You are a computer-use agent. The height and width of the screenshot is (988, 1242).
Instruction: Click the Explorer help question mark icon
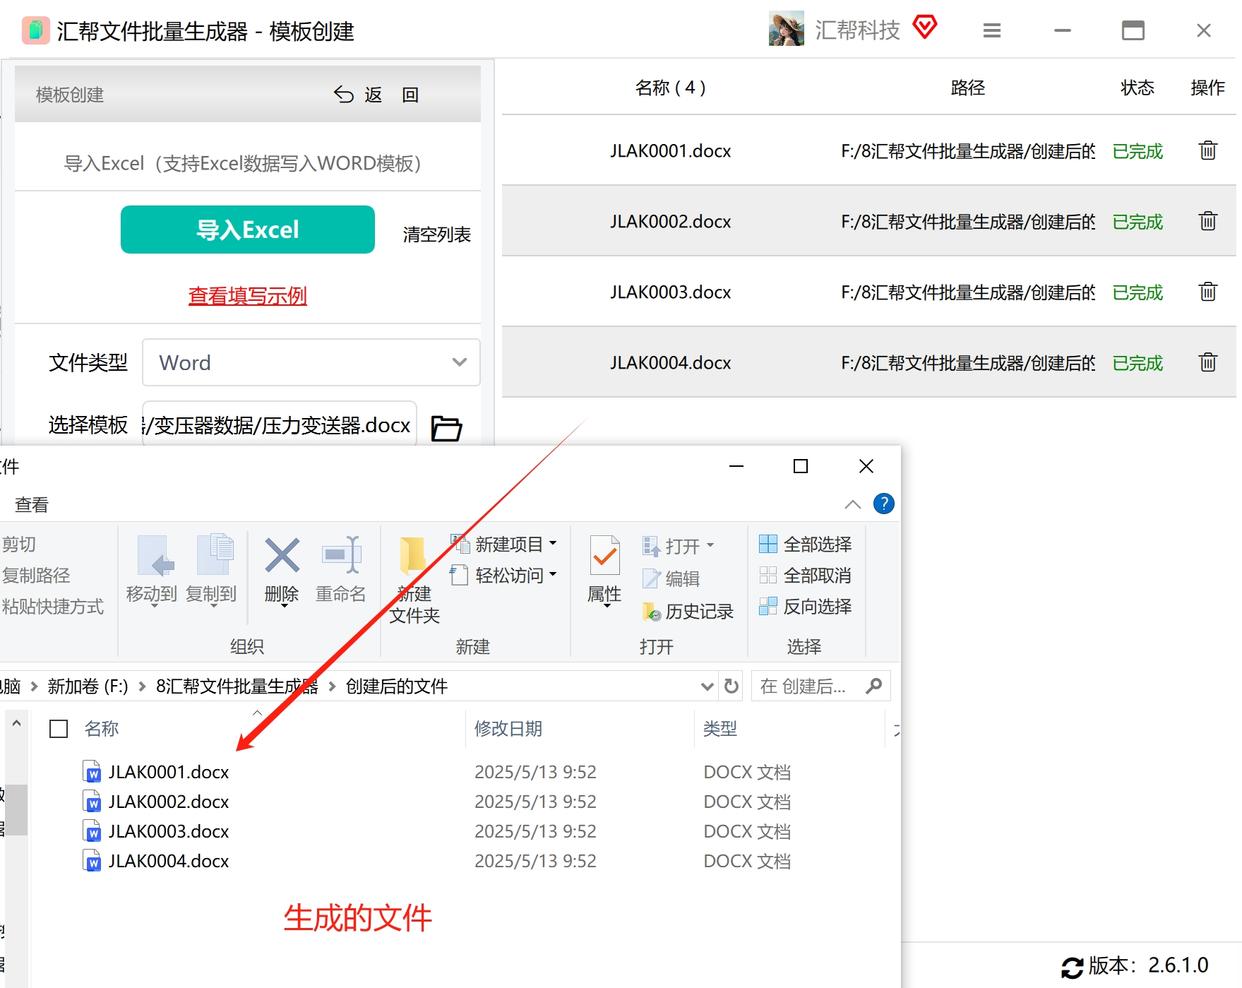(884, 504)
